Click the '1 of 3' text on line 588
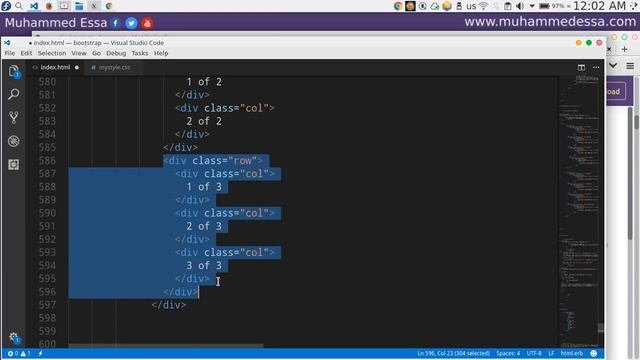640x360 pixels. pyautogui.click(x=204, y=187)
